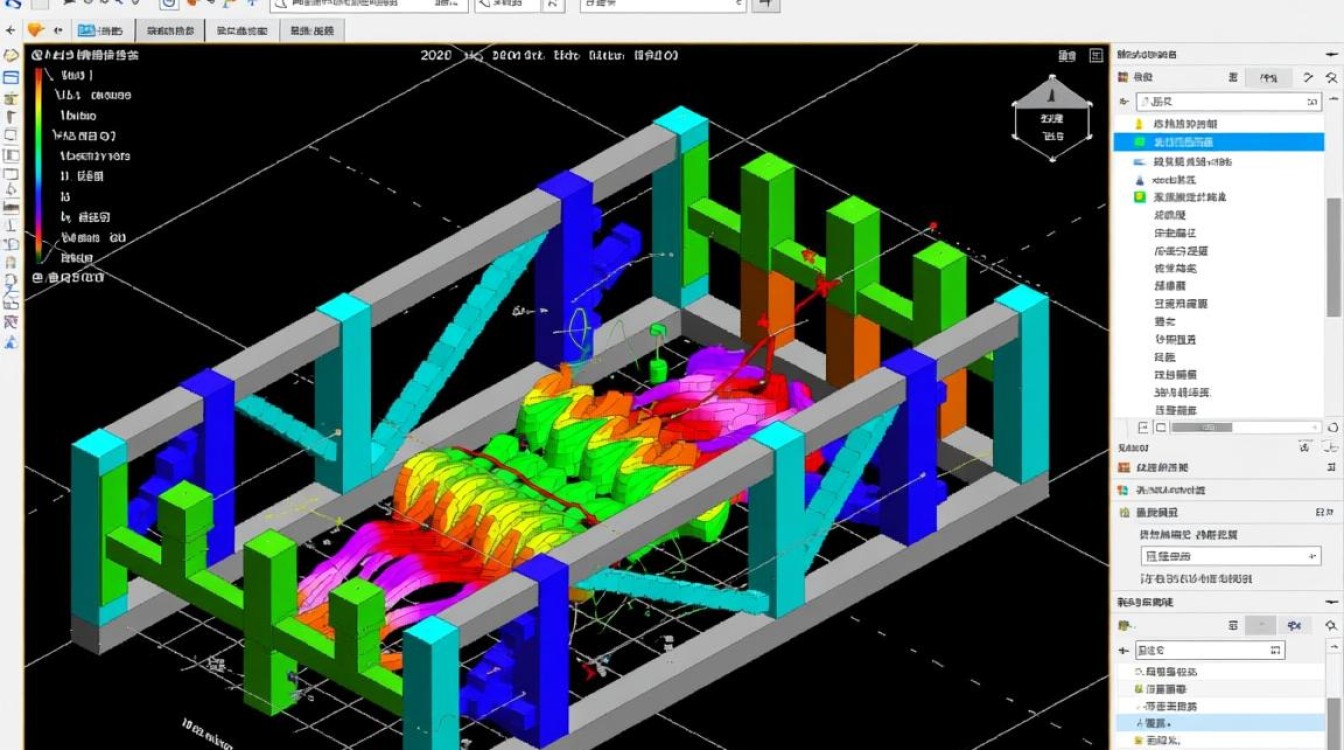Click the blue cone icon in tree list
The image size is (1344, 750).
[1139, 179]
